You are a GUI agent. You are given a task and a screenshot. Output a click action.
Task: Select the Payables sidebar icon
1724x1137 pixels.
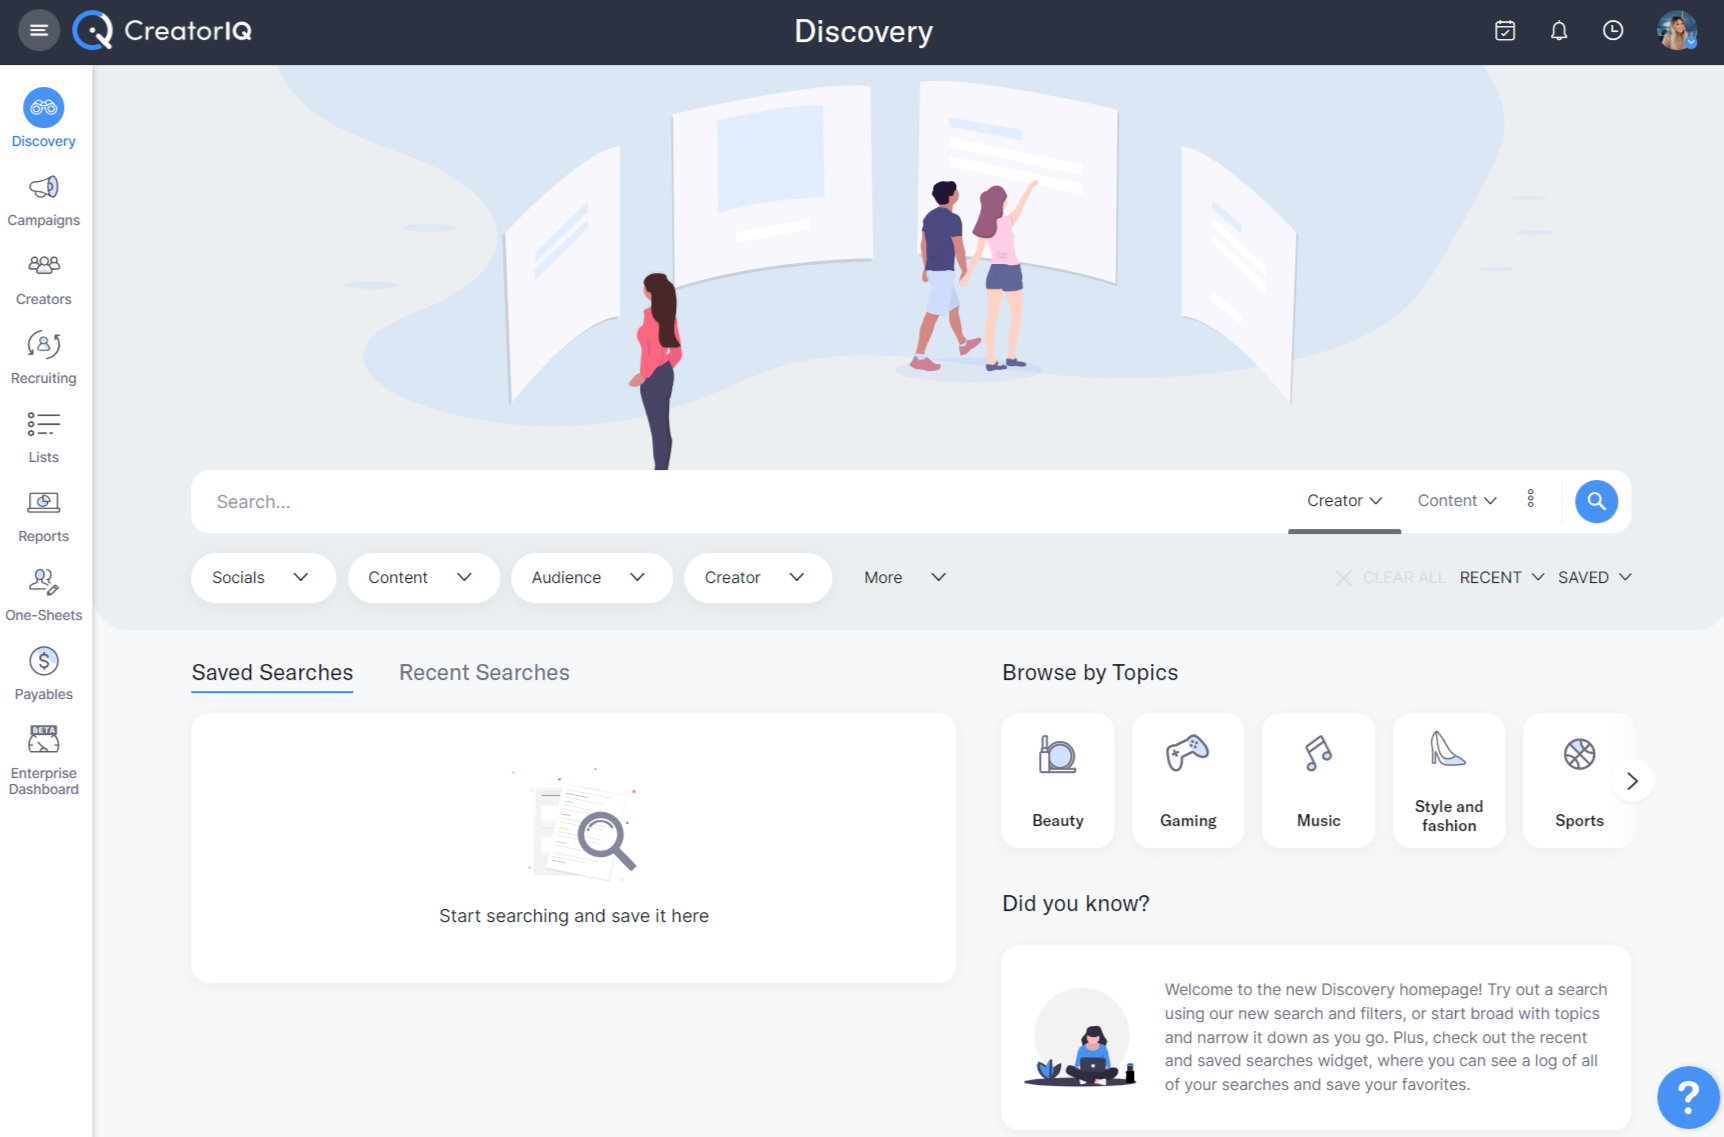click(x=43, y=672)
